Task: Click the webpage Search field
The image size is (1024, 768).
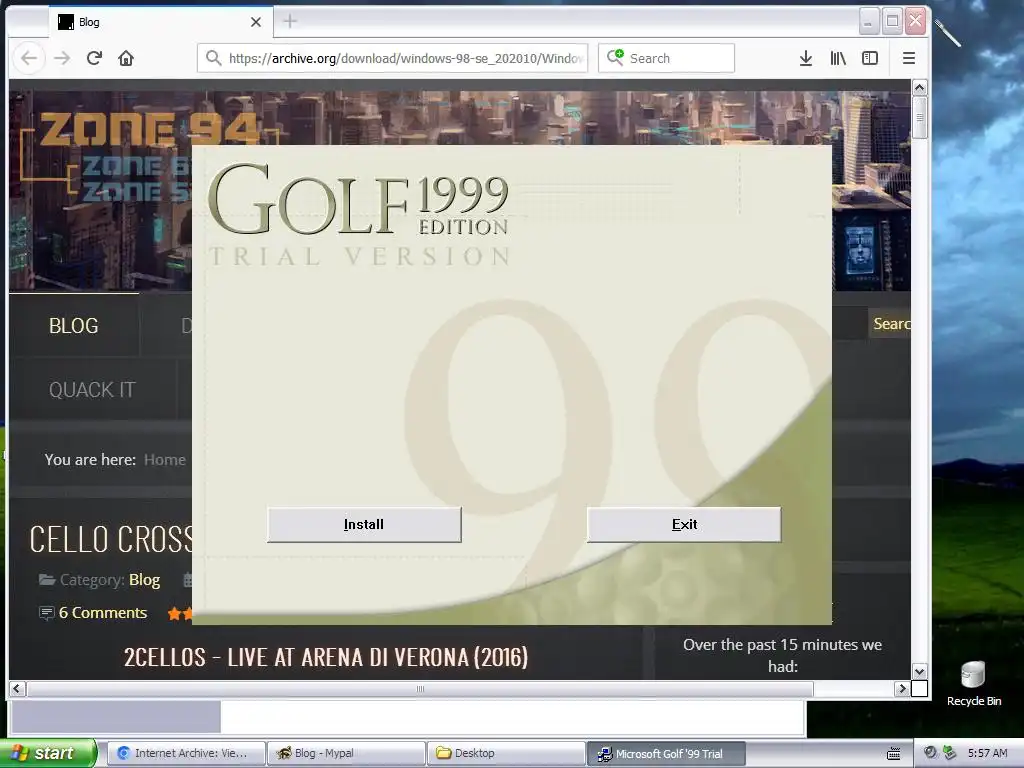Action: (x=889, y=324)
